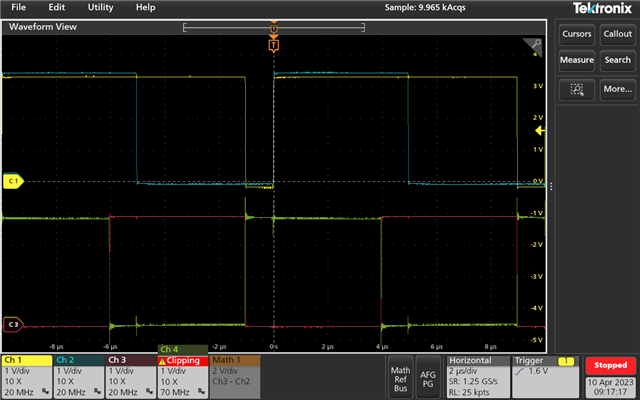Click the yellow trigger level arrow
Screen dimensions: 640x400
540,131
